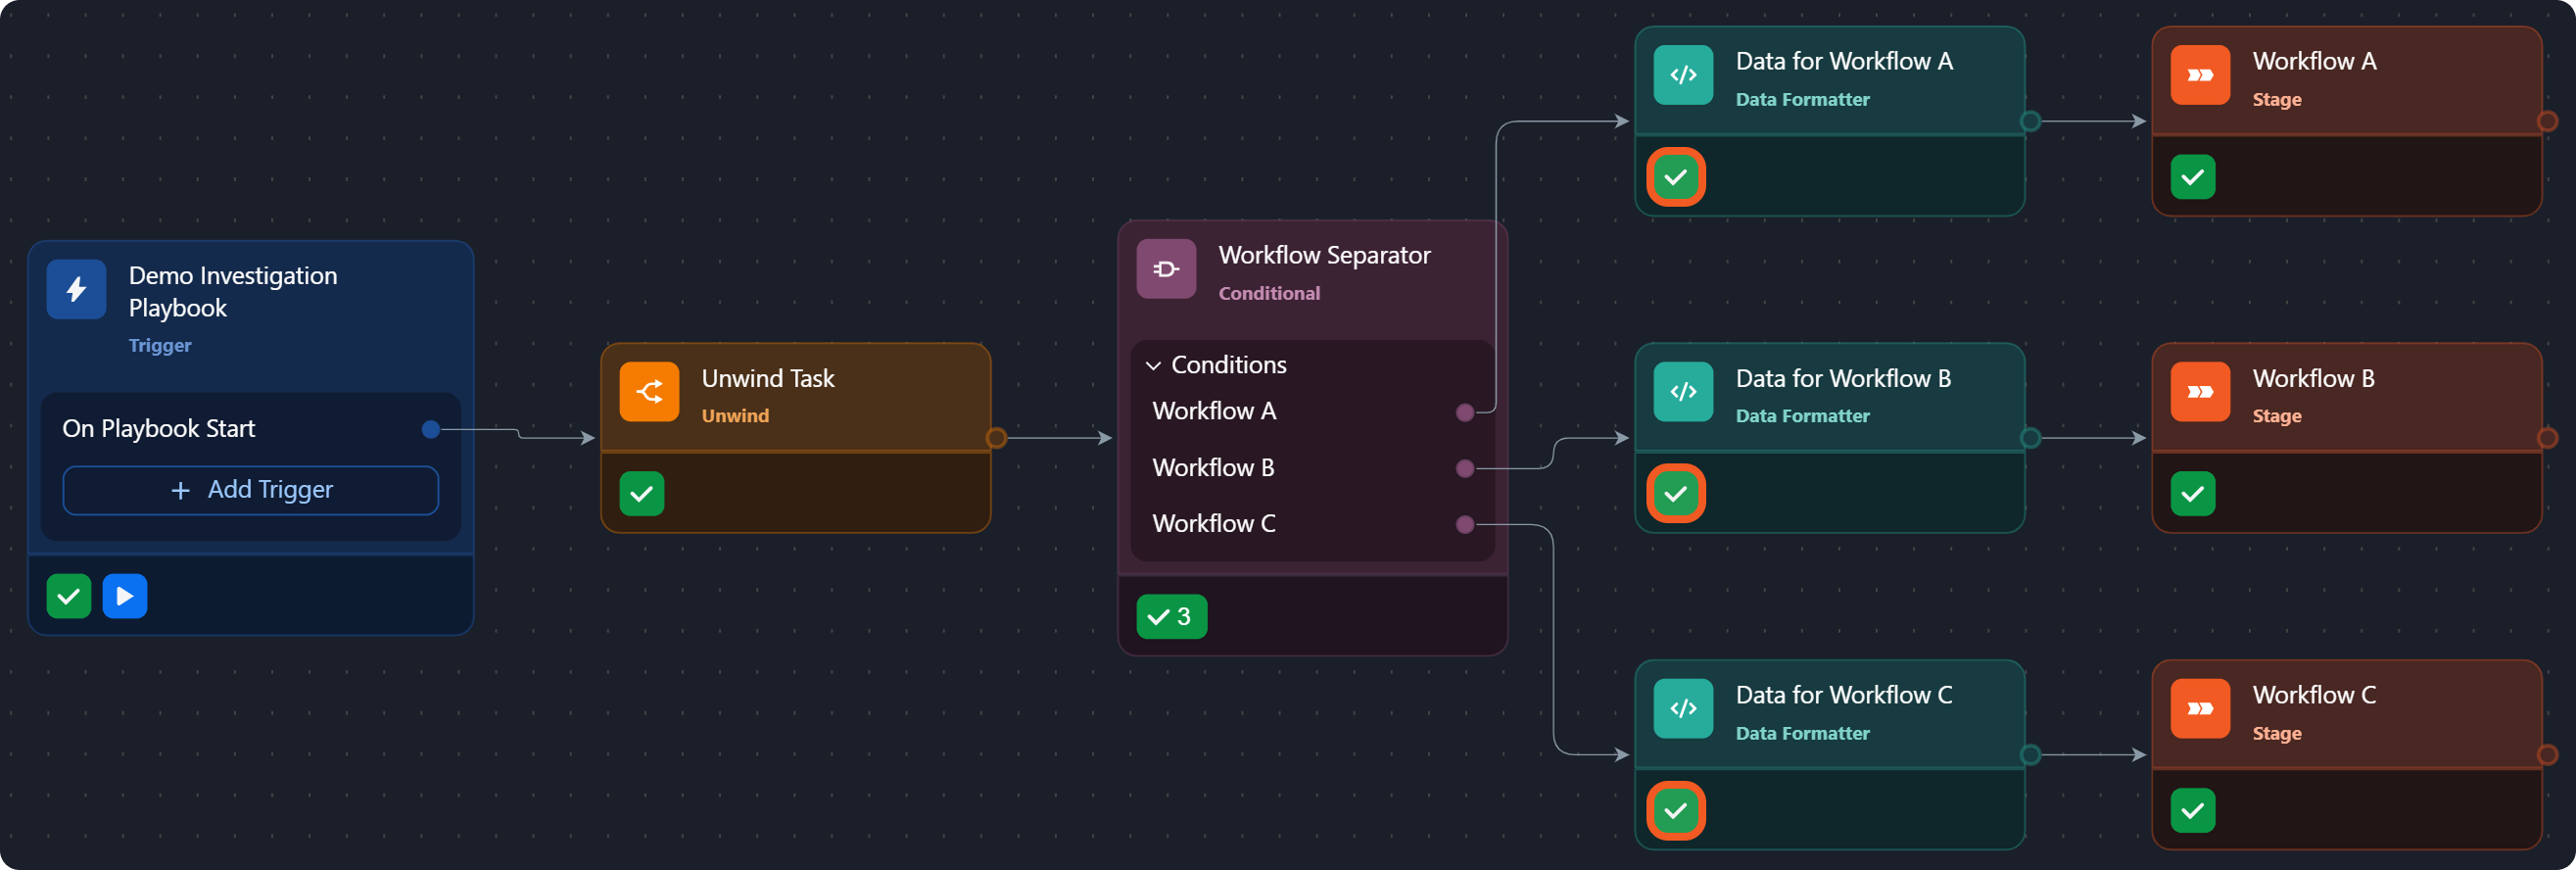This screenshot has width=2576, height=870.
Task: Click the Data for Workflow C code icon
Action: click(1683, 709)
